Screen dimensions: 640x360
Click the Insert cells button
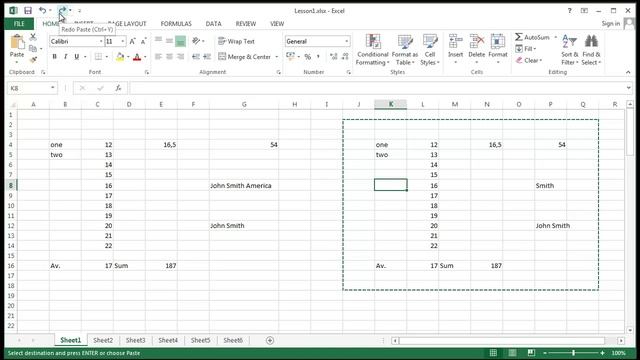click(456, 49)
